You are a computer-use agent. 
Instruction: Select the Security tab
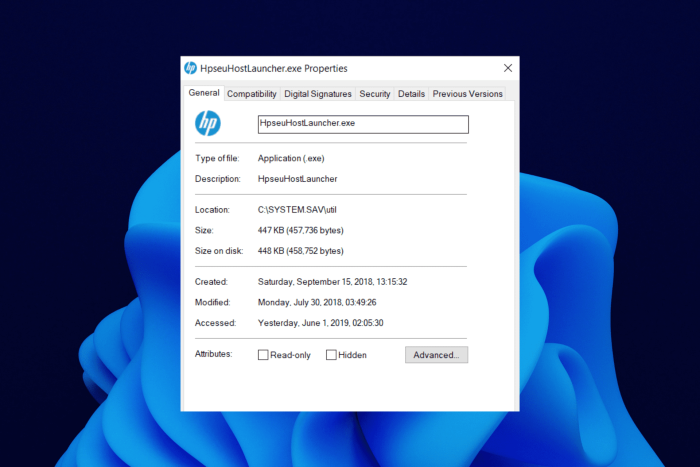[375, 94]
